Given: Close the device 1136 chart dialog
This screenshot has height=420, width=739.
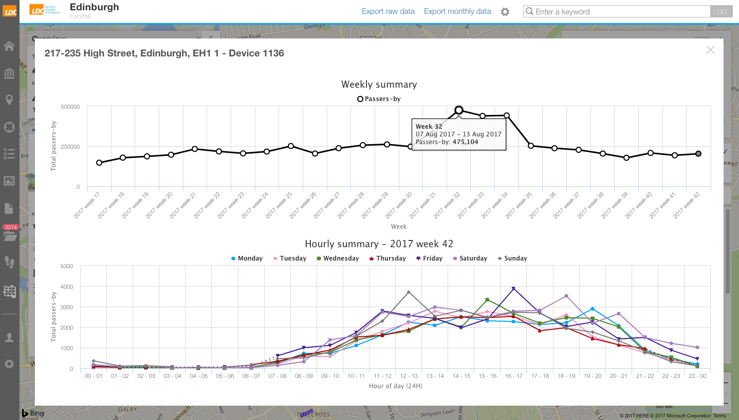Looking at the screenshot, I should (710, 50).
